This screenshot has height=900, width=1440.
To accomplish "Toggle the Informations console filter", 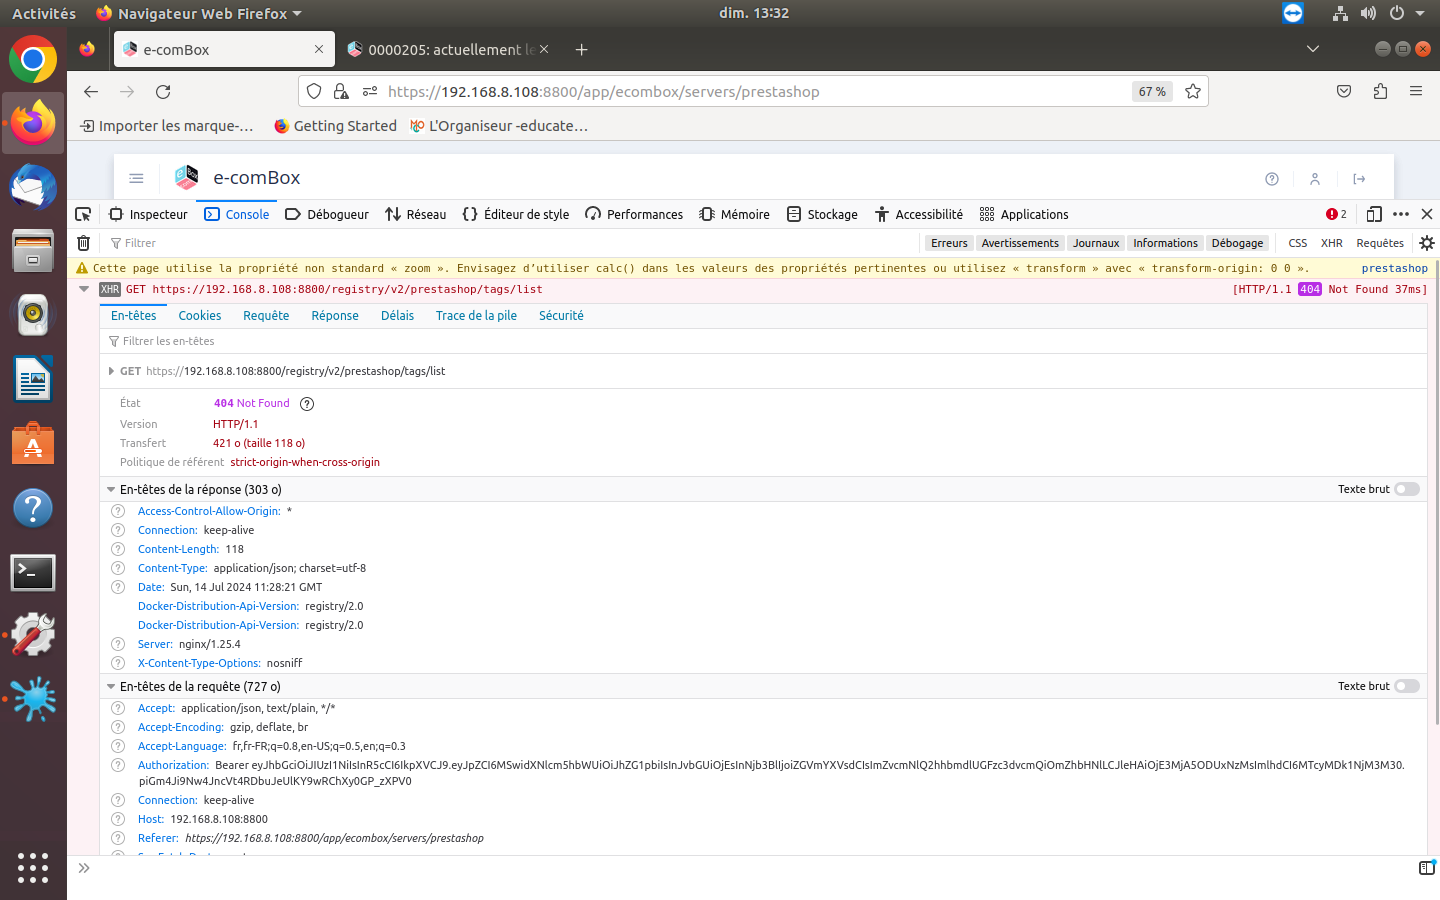I will 1165,243.
